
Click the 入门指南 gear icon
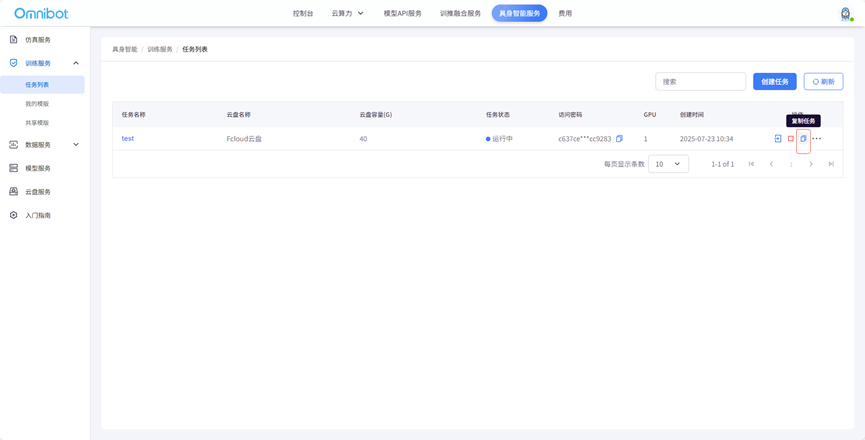pos(14,215)
